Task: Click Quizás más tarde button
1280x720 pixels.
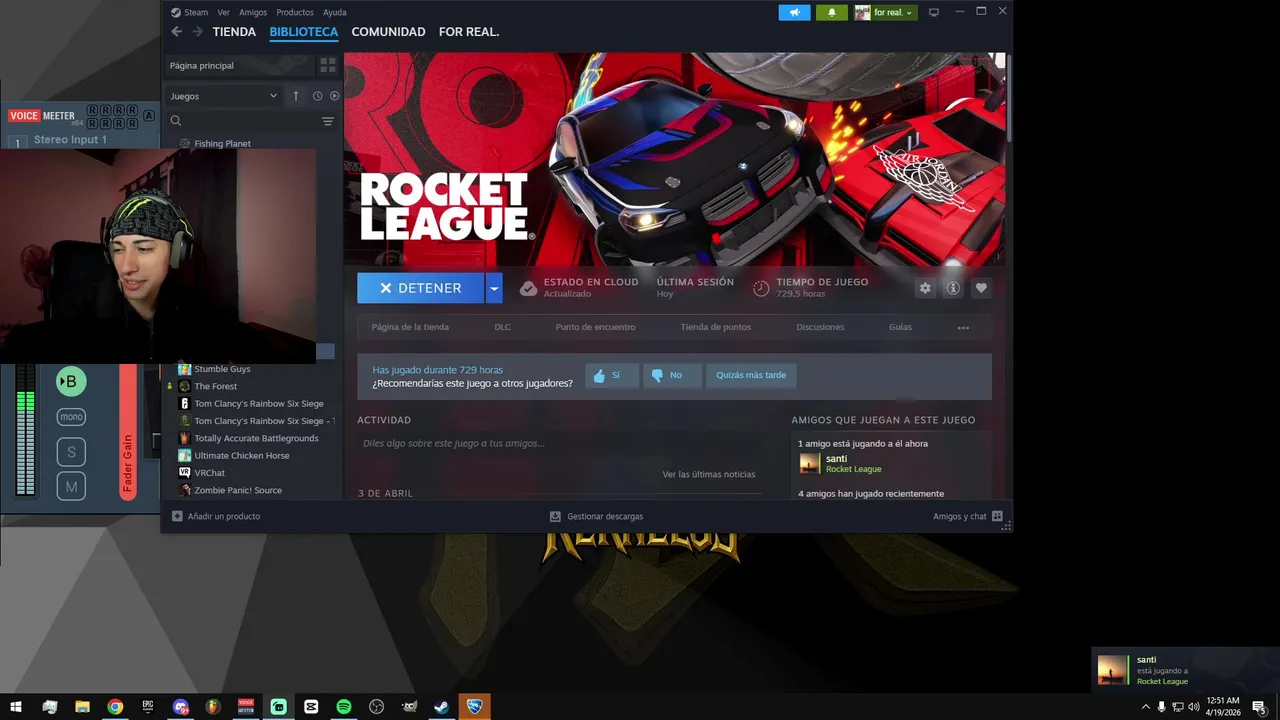Action: 751,375
